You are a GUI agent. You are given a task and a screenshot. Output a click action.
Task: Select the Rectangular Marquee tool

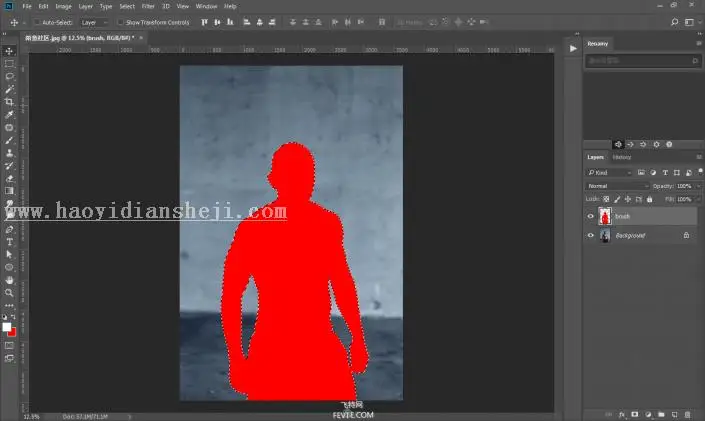(9, 64)
